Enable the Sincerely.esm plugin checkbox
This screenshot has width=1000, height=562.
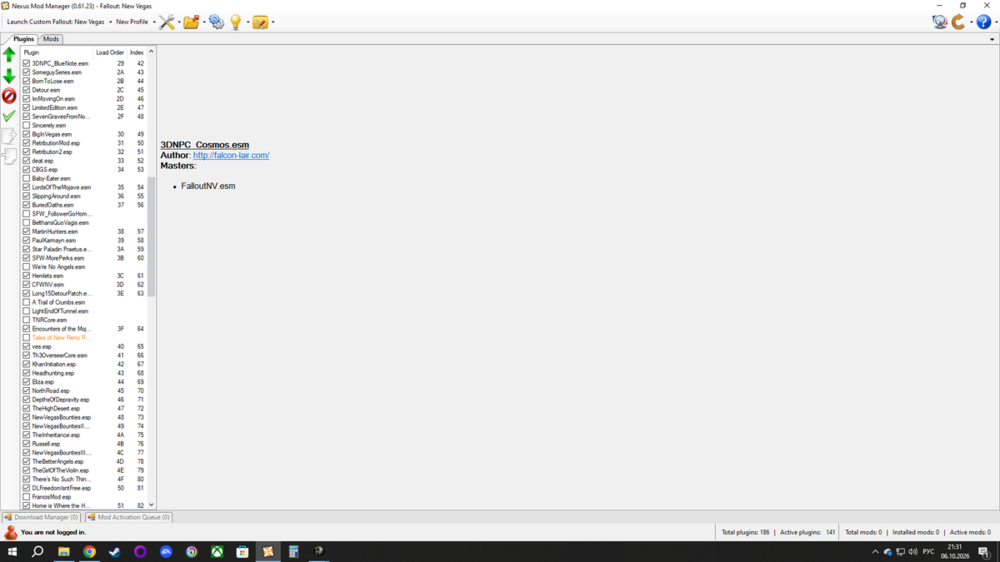[x=26, y=126]
